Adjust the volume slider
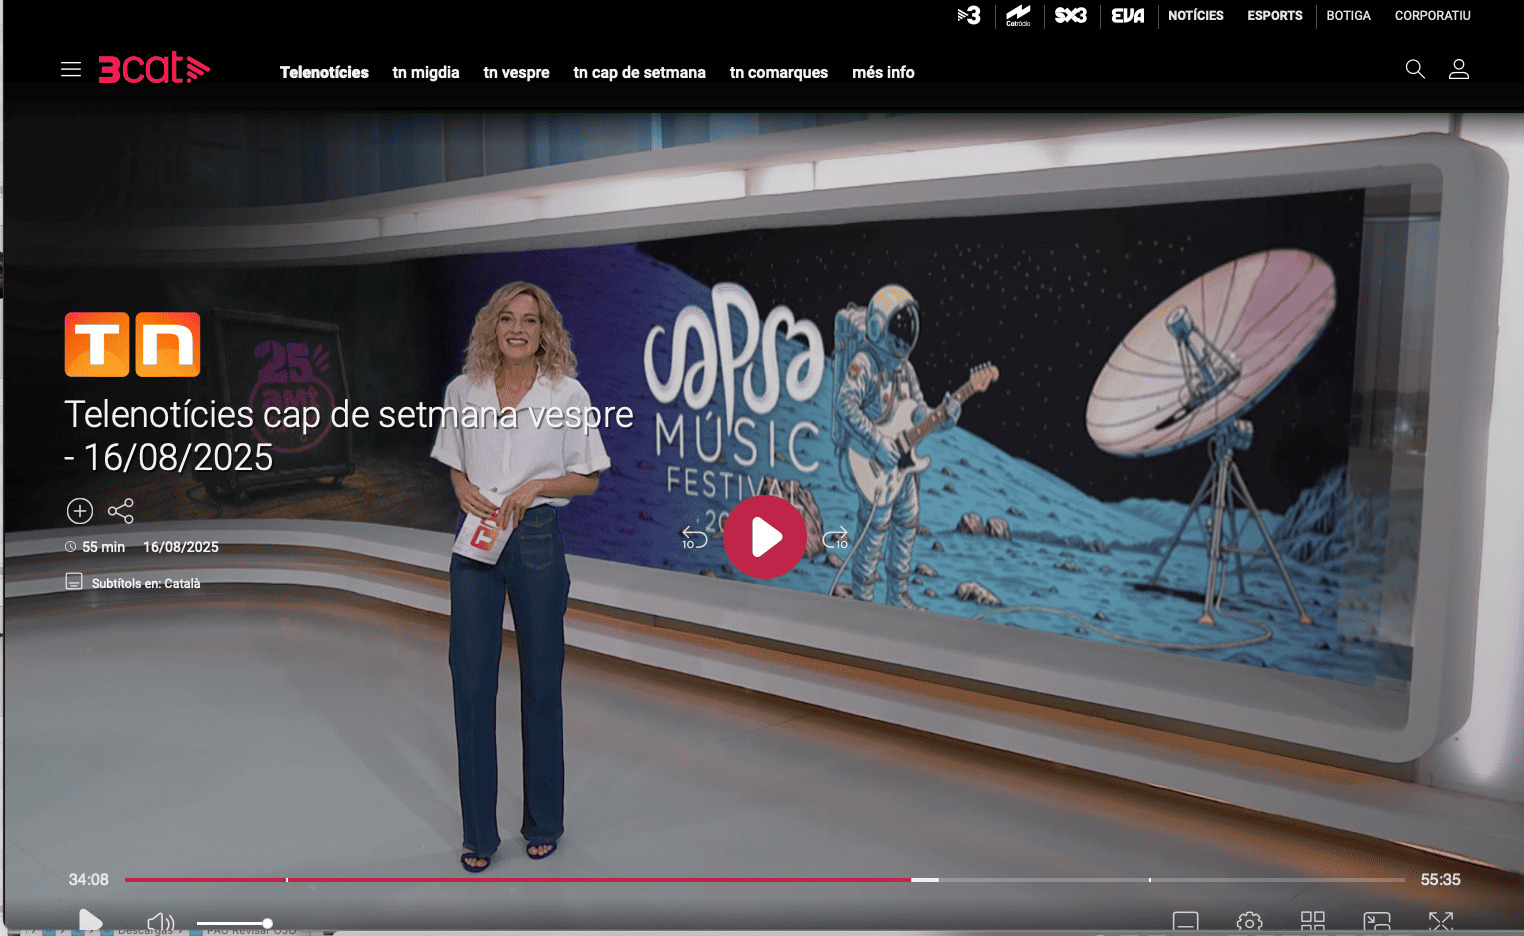Viewport: 1524px width, 936px height. 233,923
